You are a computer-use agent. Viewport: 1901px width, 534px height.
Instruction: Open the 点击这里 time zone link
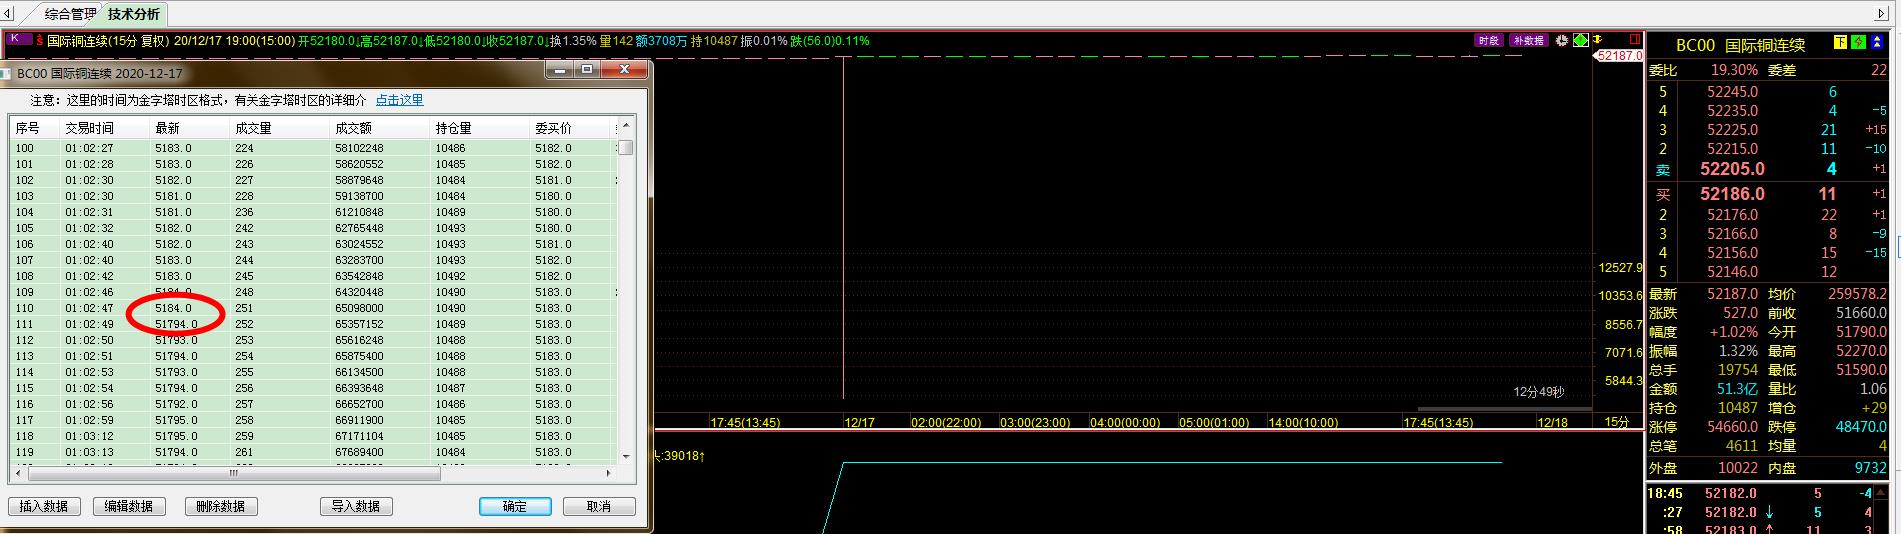click(399, 100)
